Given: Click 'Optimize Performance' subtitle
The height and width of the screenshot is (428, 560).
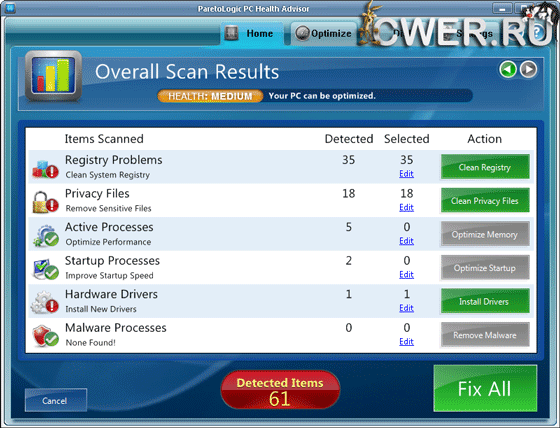Looking at the screenshot, I should pyautogui.click(x=108, y=242).
